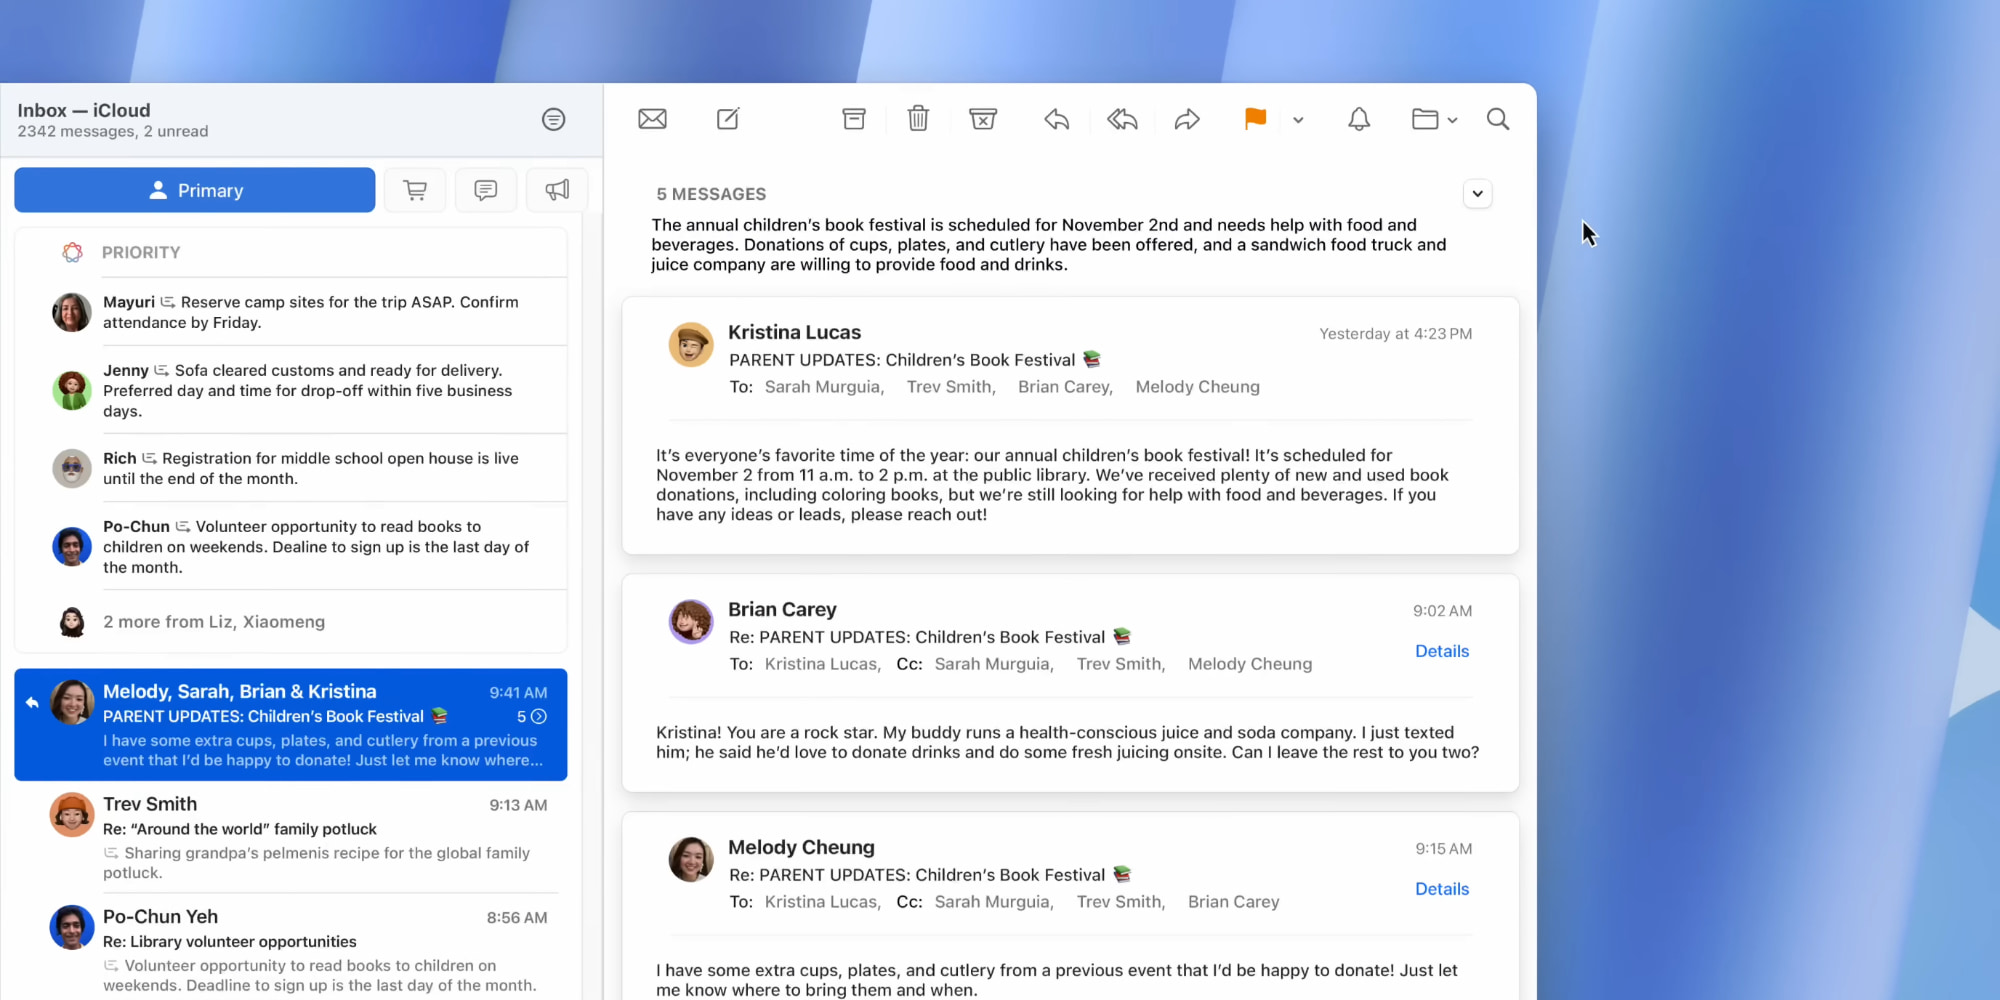Collapse the conversation summary panel
Viewport: 2000px width, 1000px height.
pos(1477,193)
